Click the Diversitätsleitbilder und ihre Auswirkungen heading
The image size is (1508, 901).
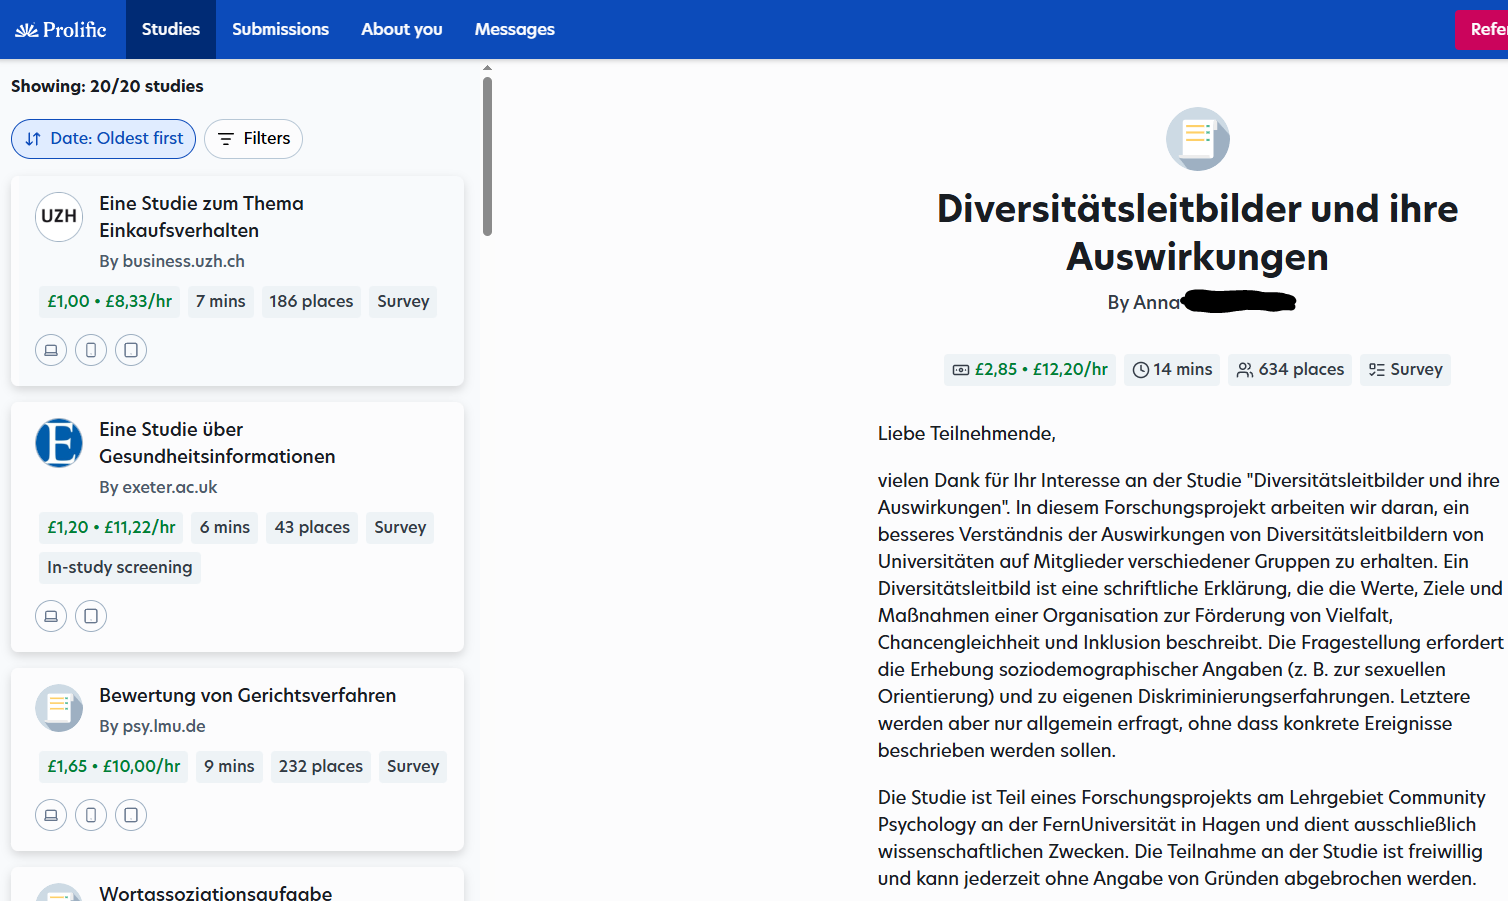[1198, 233]
